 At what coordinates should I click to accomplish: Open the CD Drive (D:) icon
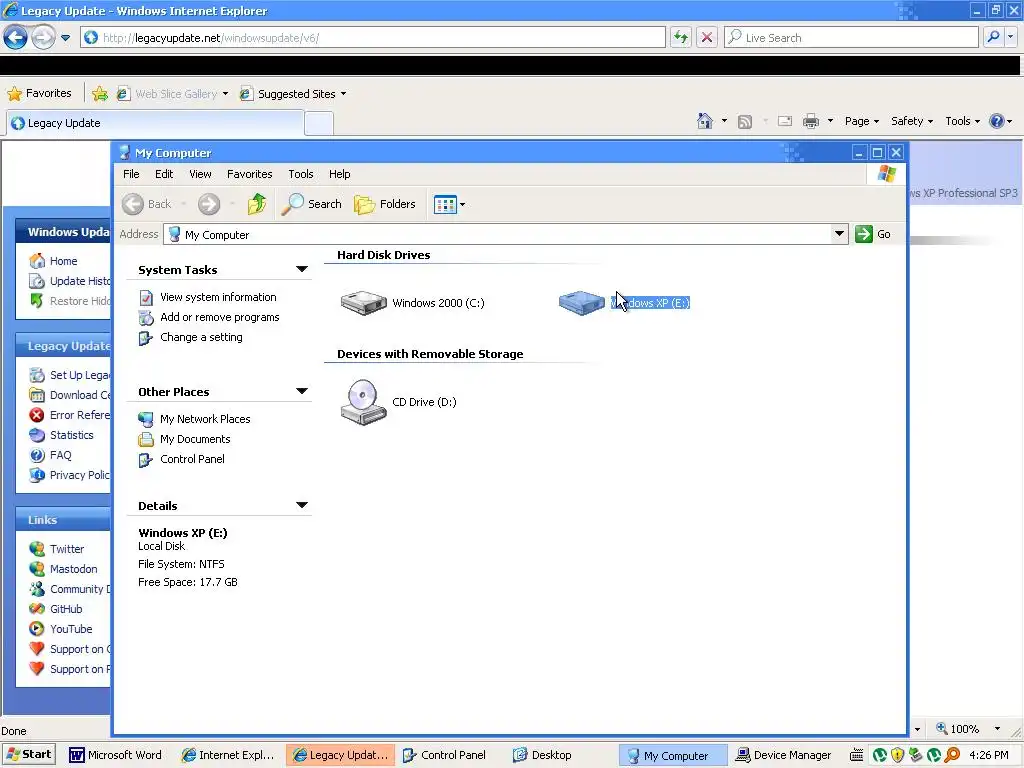coord(364,402)
